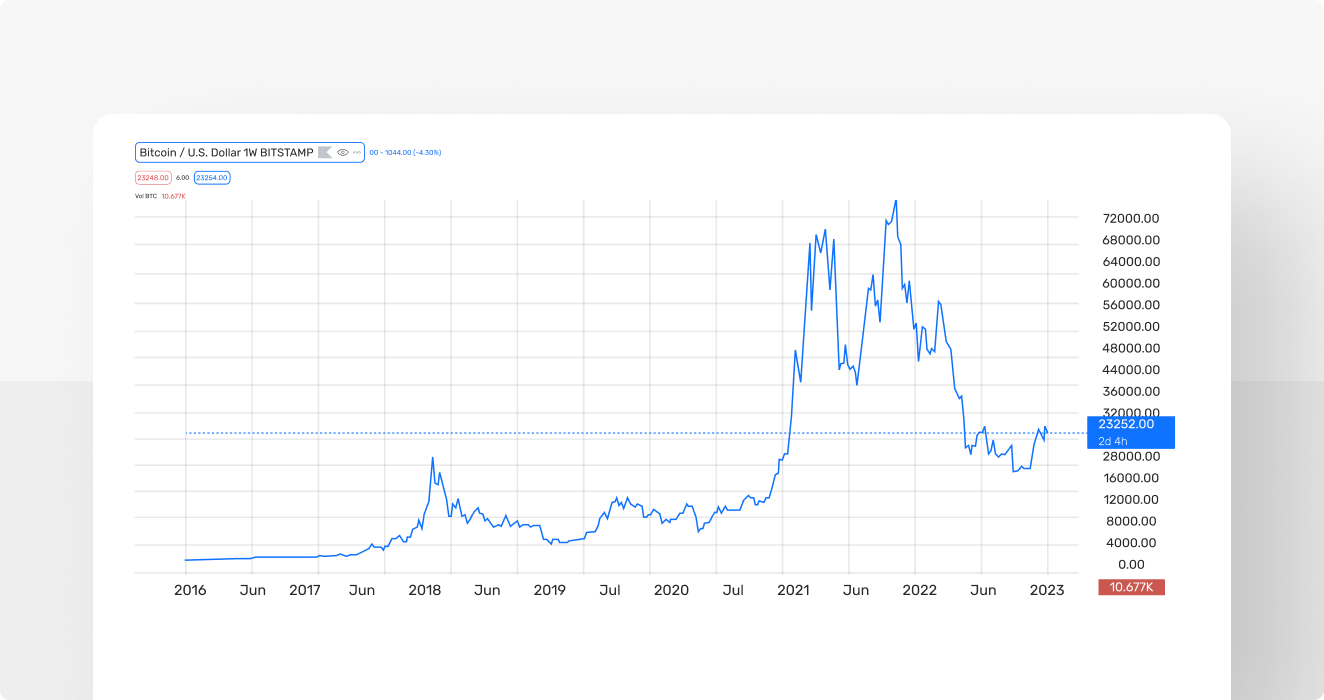Click the red sell price 23248.00

click(x=153, y=178)
